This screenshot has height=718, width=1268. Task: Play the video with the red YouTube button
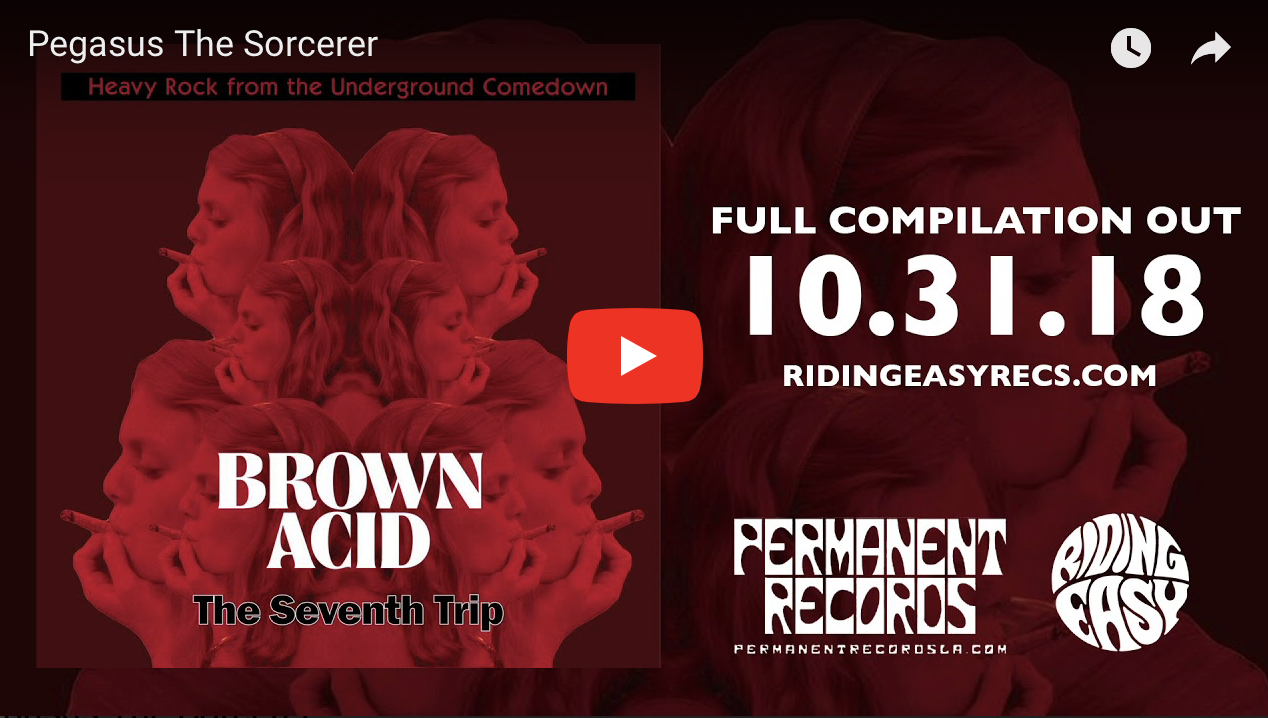(x=635, y=356)
